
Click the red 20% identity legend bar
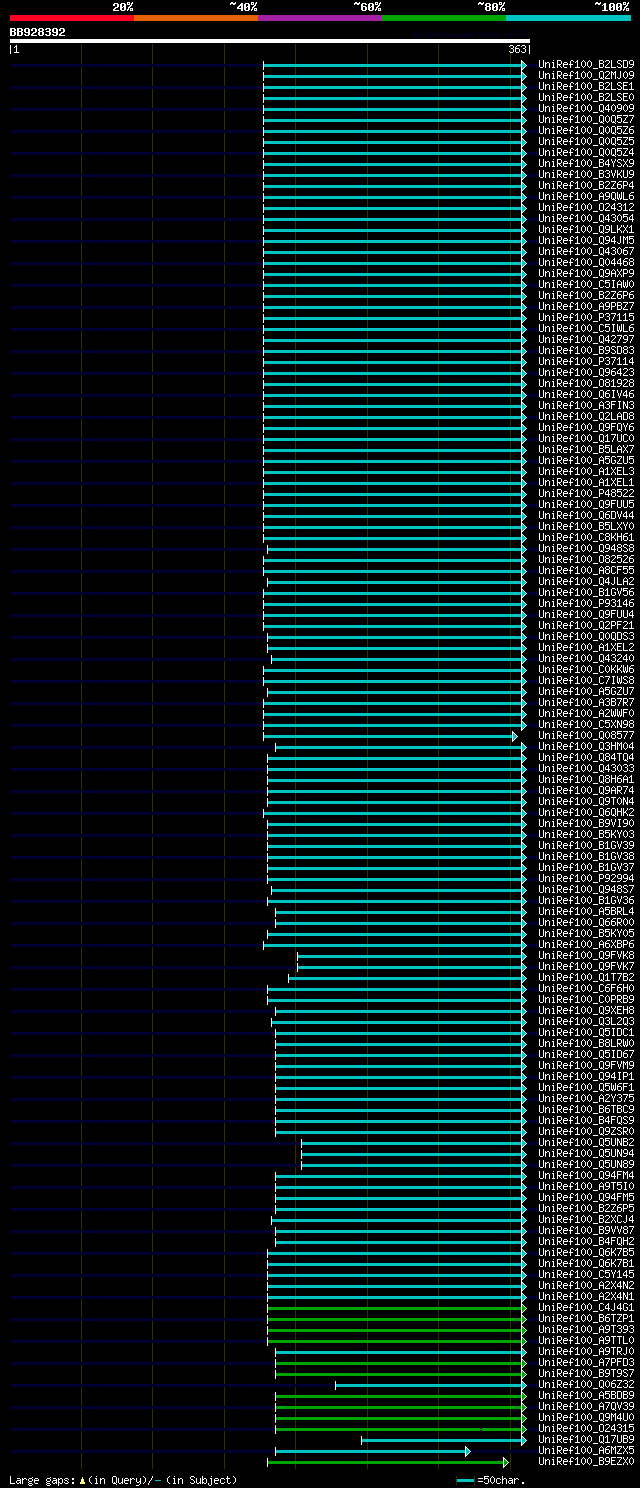[72, 18]
